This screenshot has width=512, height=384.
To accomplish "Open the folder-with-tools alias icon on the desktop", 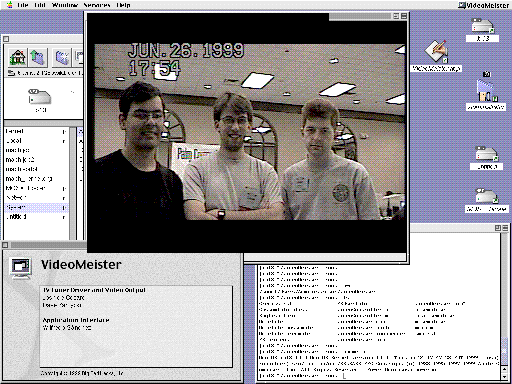I will tap(486, 90).
